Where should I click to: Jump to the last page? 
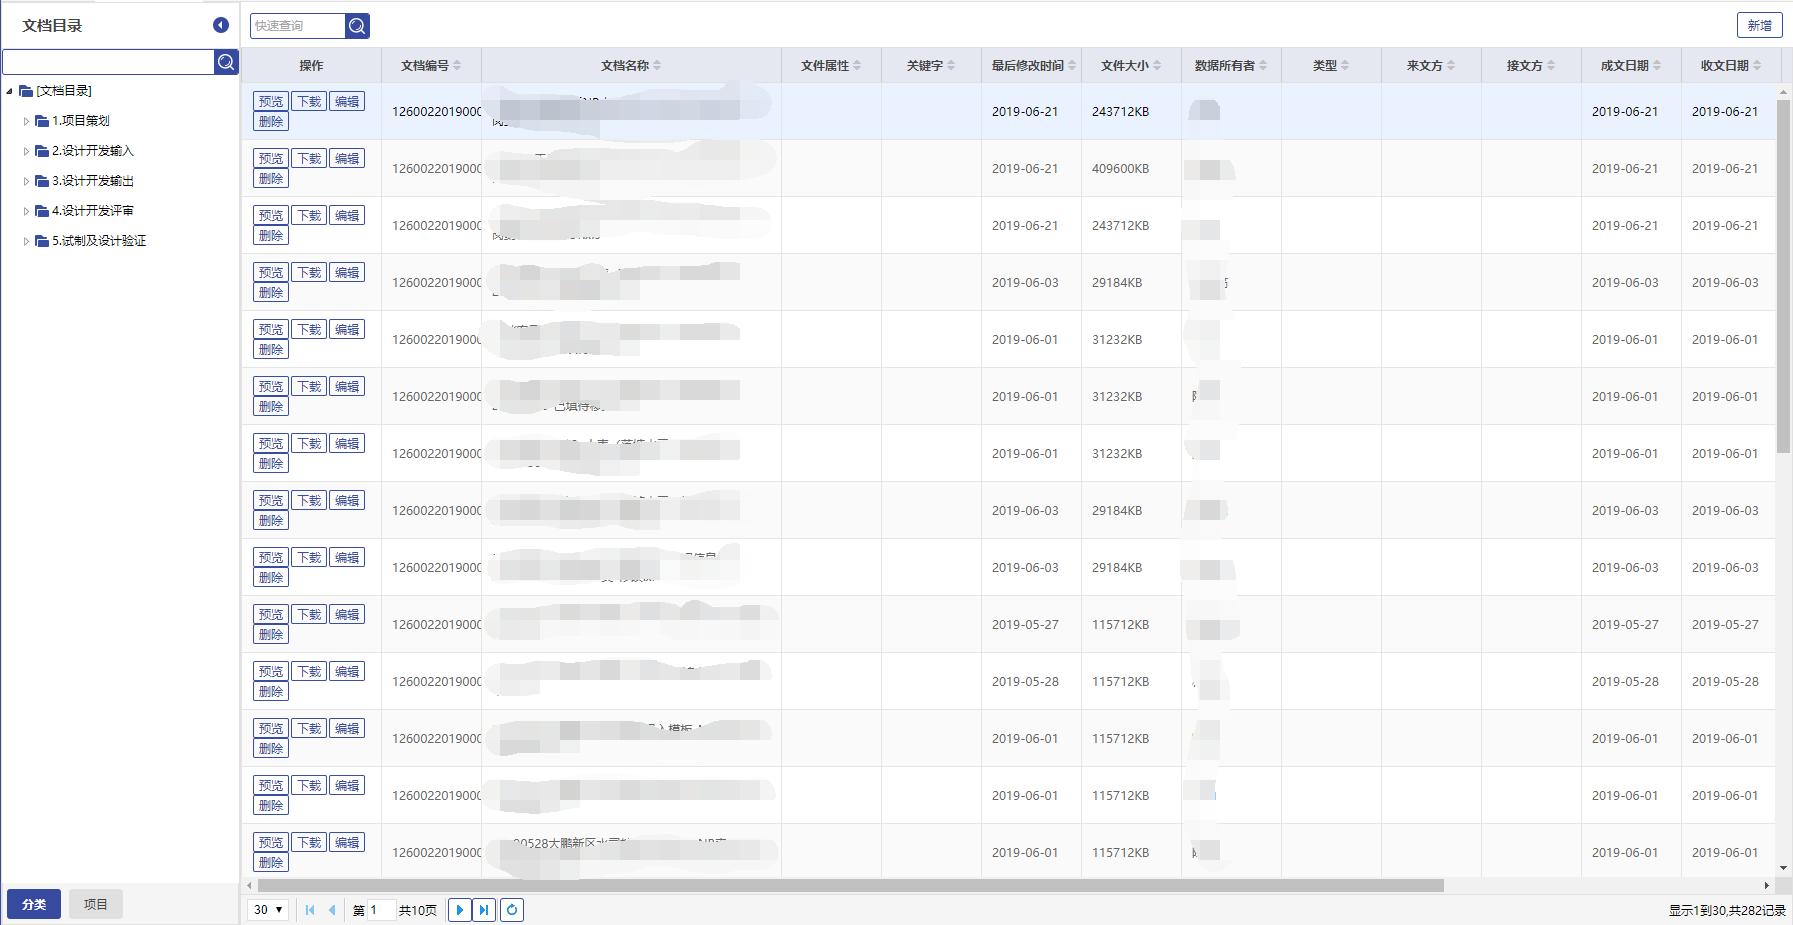click(484, 910)
